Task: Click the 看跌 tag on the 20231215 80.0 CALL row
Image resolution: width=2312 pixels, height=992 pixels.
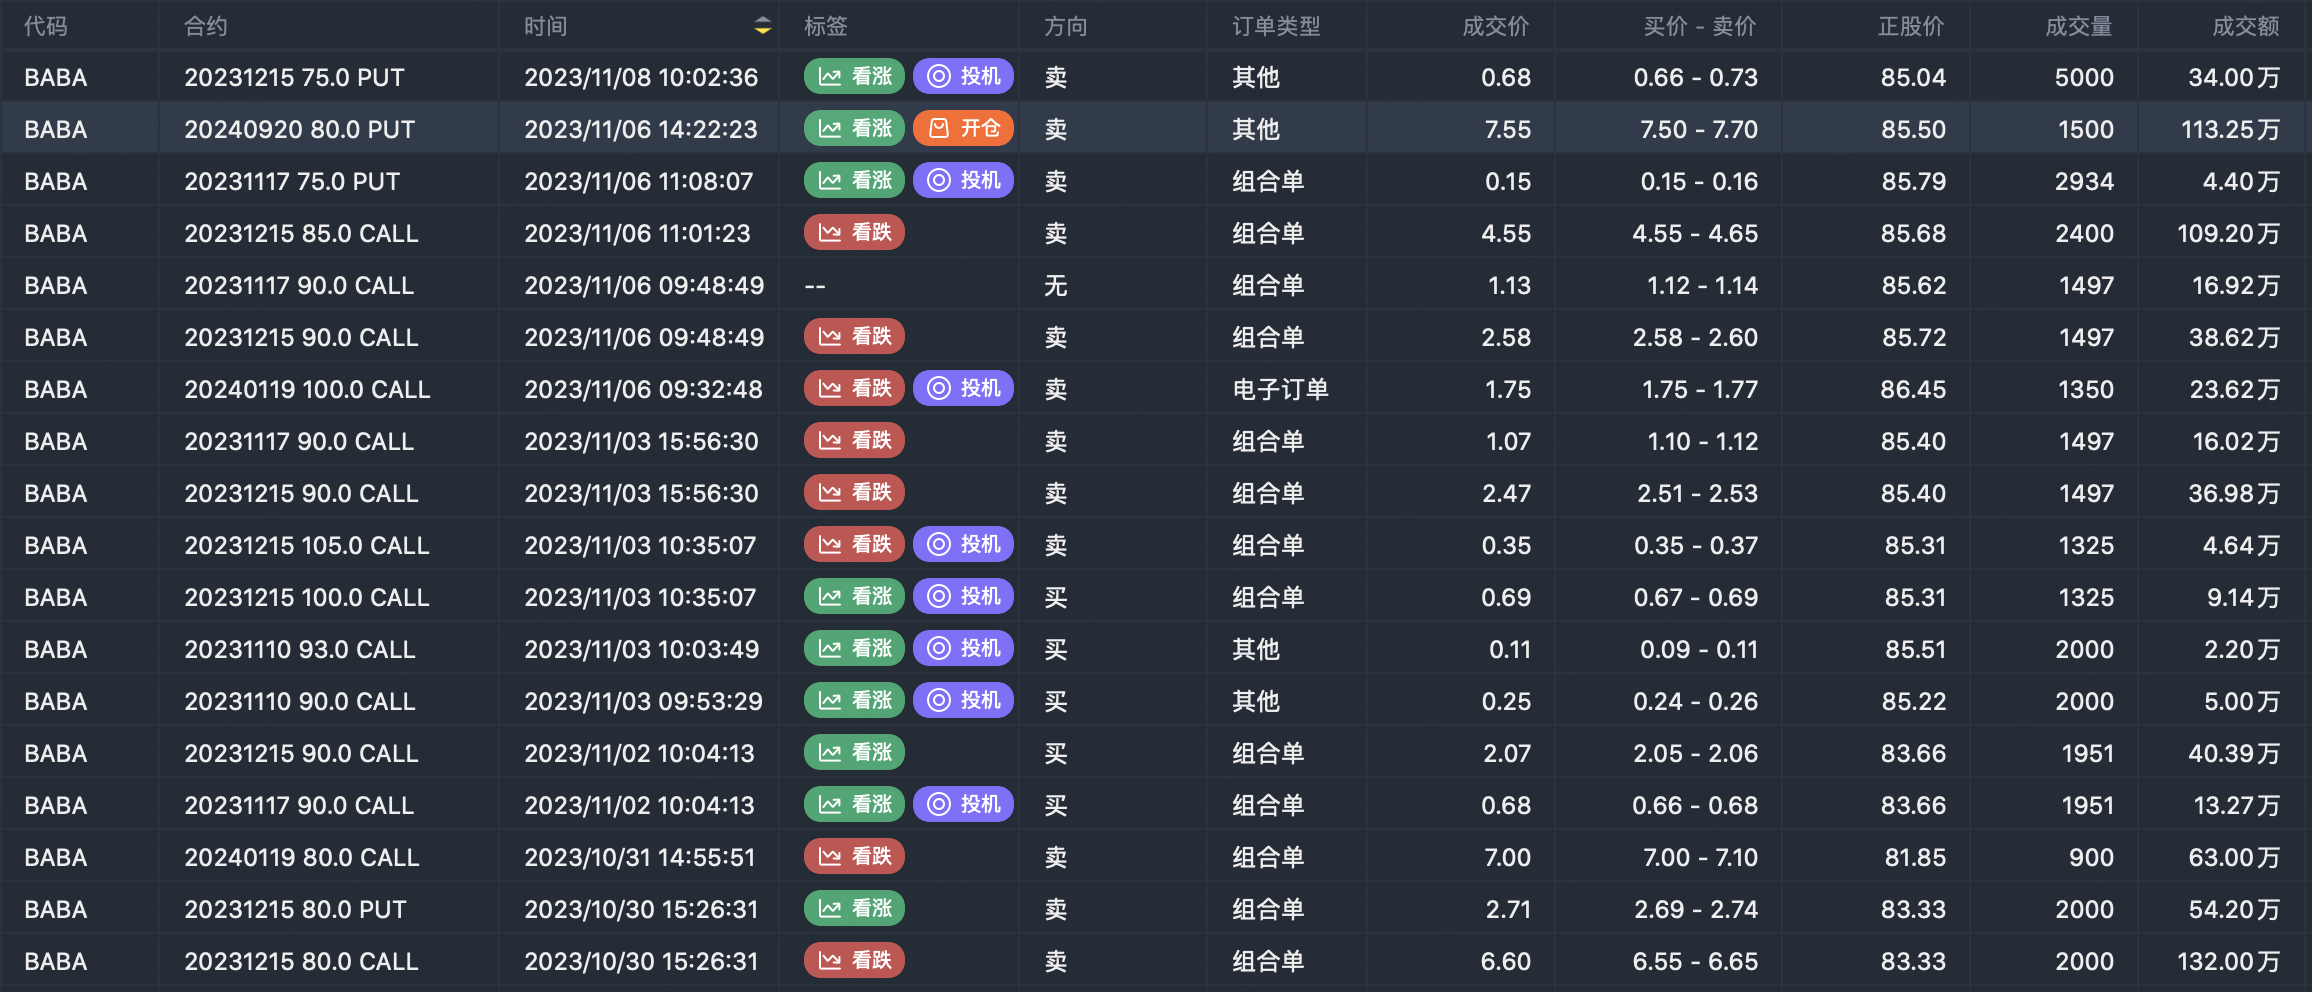Action: pyautogui.click(x=854, y=960)
